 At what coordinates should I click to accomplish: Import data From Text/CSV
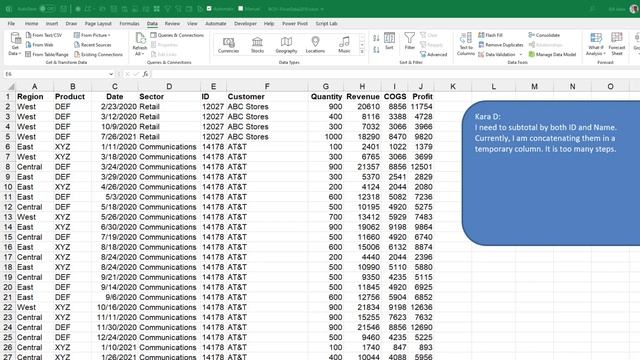click(44, 35)
